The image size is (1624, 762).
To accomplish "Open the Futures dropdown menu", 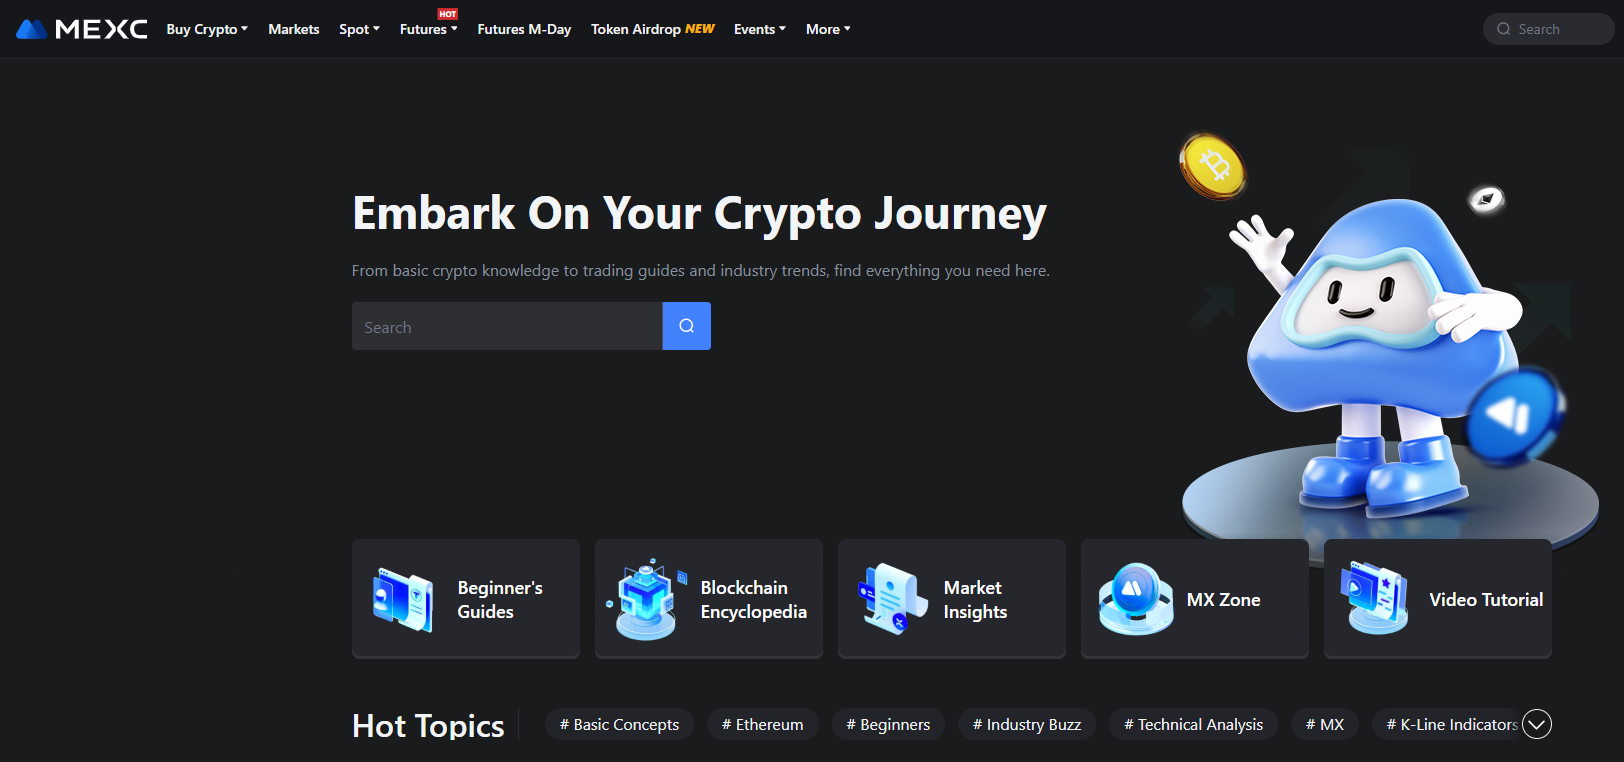I will pos(428,29).
